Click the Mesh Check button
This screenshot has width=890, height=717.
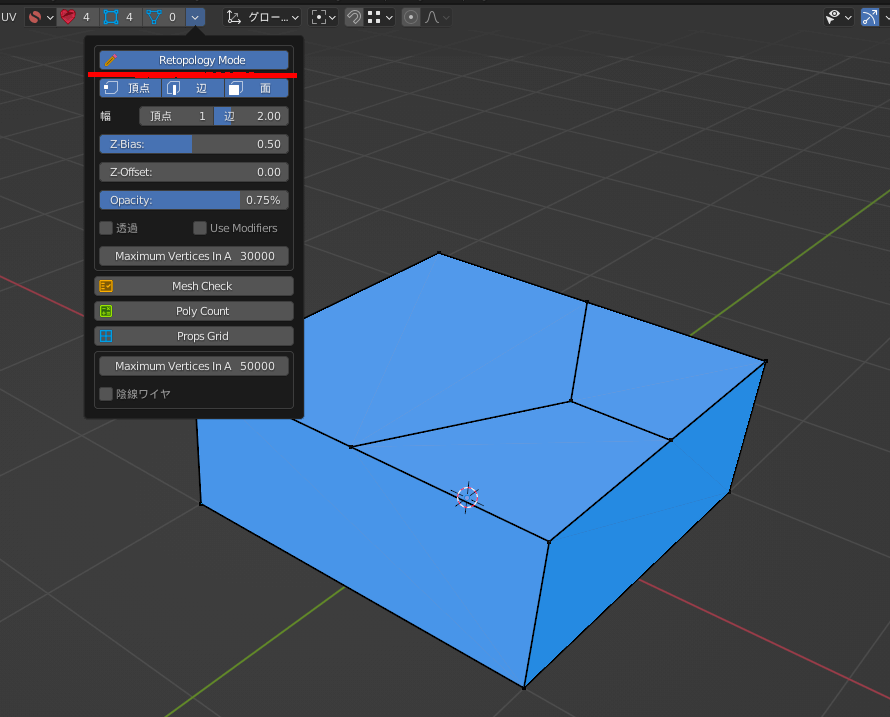(x=194, y=286)
